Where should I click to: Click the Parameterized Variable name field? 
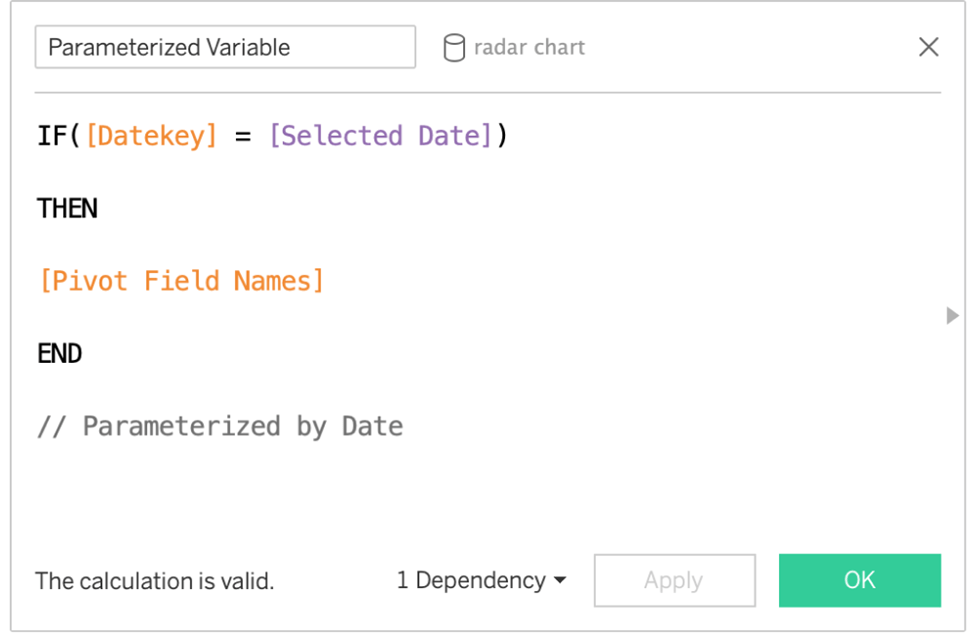coord(225,46)
